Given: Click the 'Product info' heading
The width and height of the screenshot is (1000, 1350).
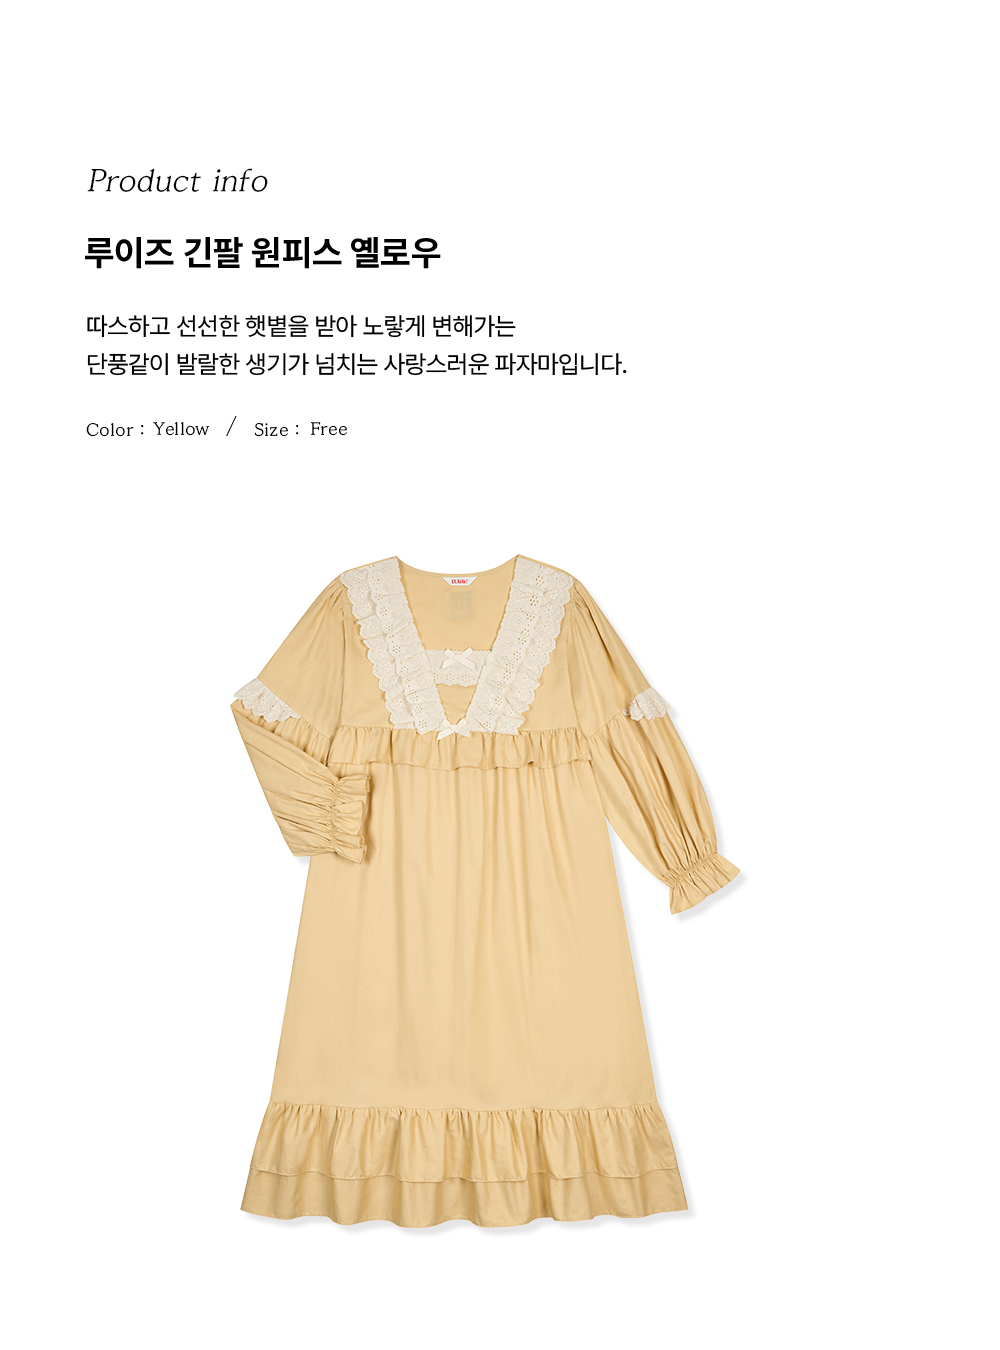Looking at the screenshot, I should (178, 181).
